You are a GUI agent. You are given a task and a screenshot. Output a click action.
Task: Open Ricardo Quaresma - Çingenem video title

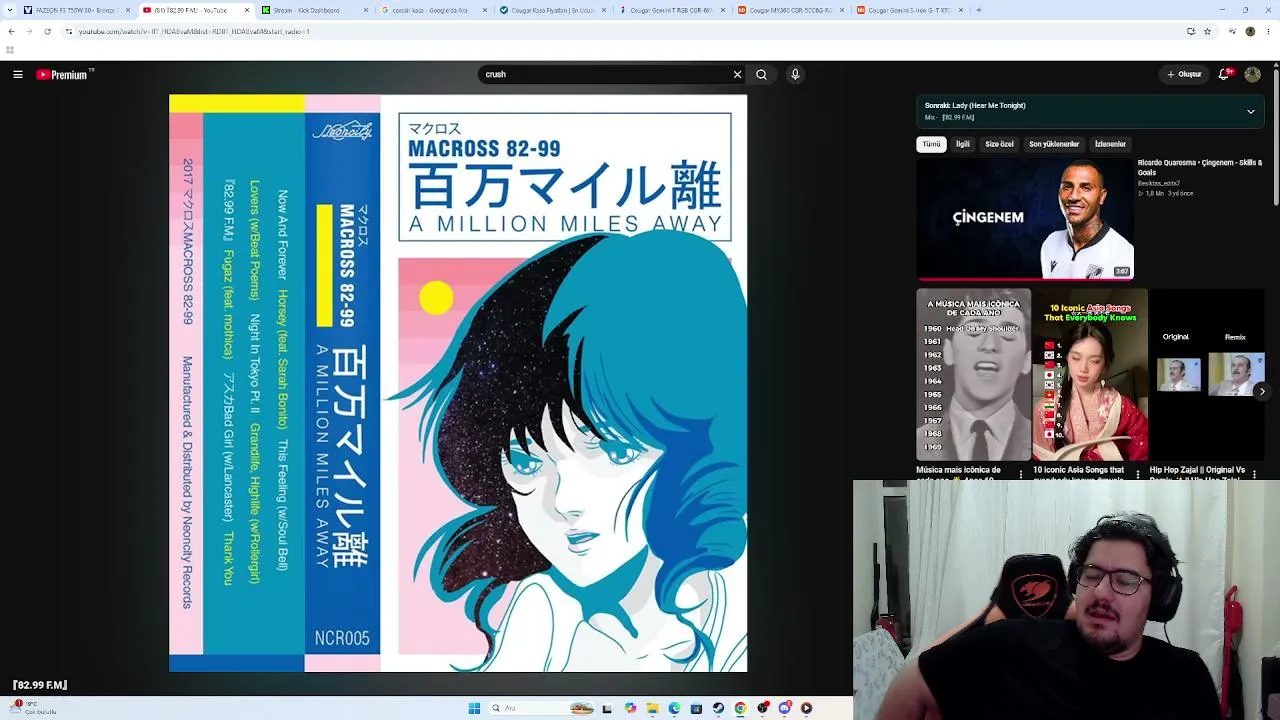1200,167
